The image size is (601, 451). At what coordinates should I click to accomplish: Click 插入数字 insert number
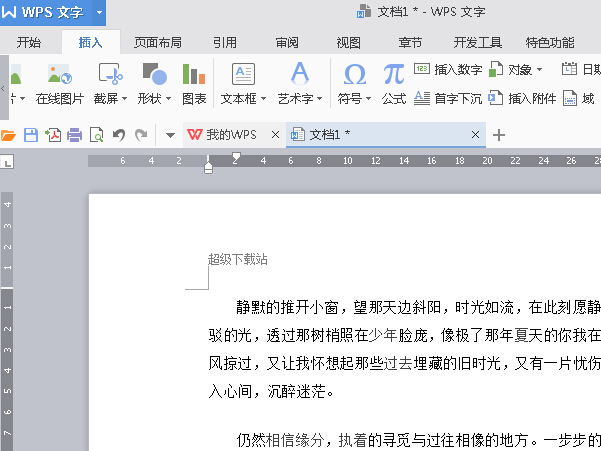pyautogui.click(x=448, y=69)
